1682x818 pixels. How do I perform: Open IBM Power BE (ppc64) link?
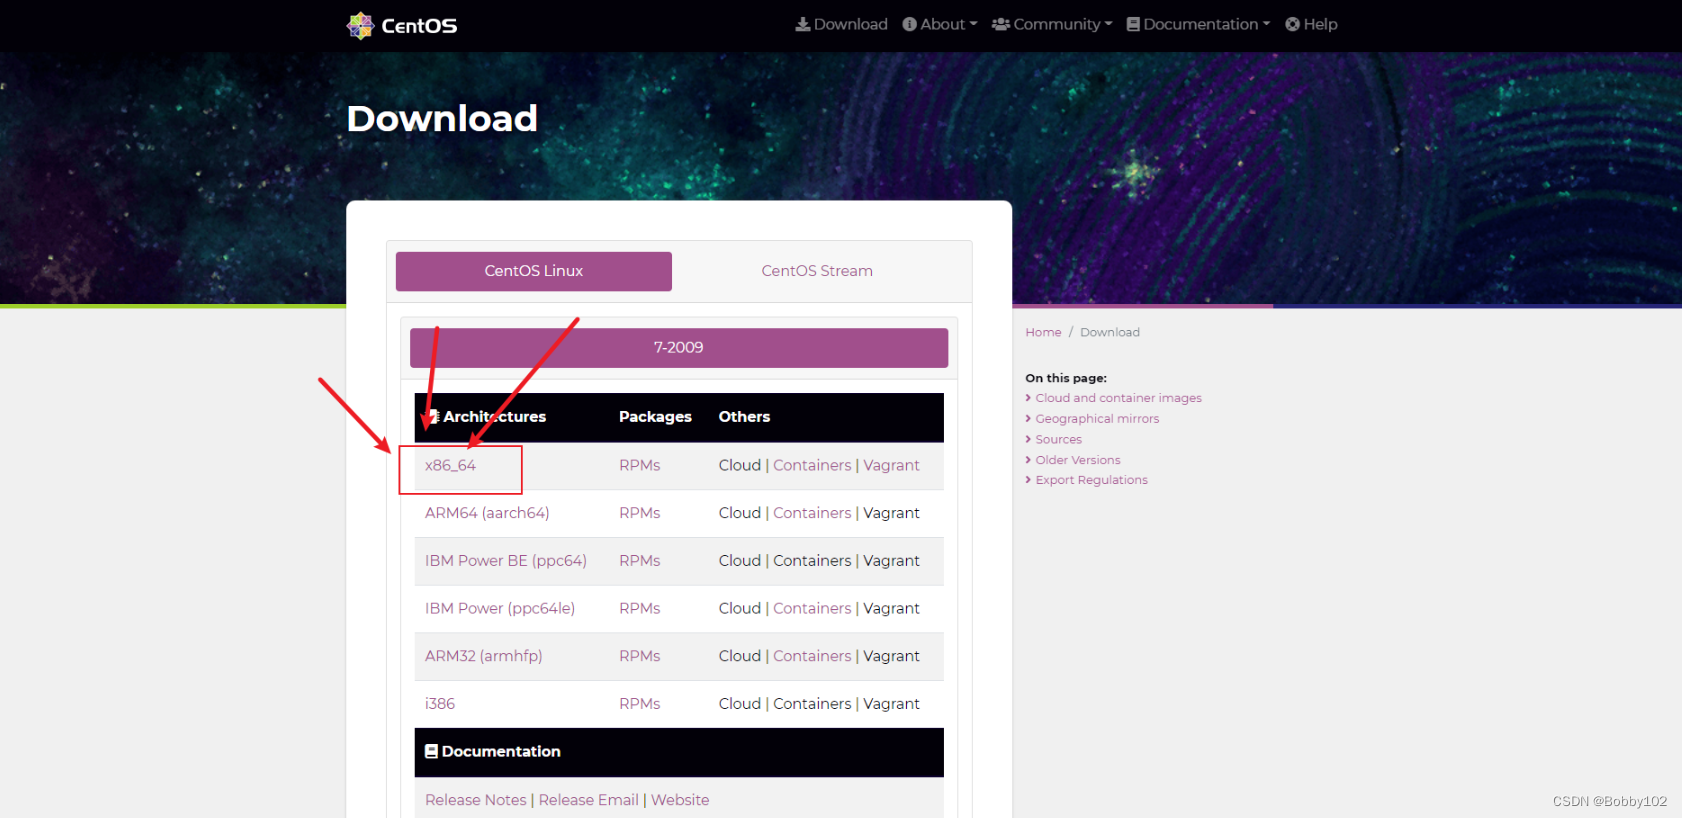506,561
